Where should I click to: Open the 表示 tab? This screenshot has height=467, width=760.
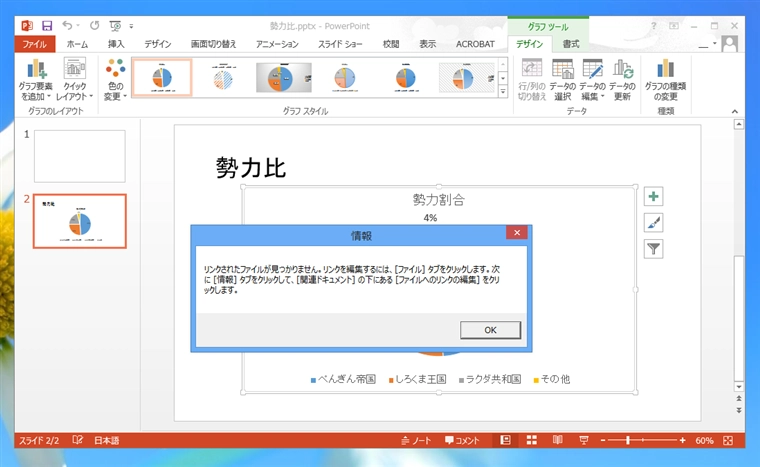428,44
